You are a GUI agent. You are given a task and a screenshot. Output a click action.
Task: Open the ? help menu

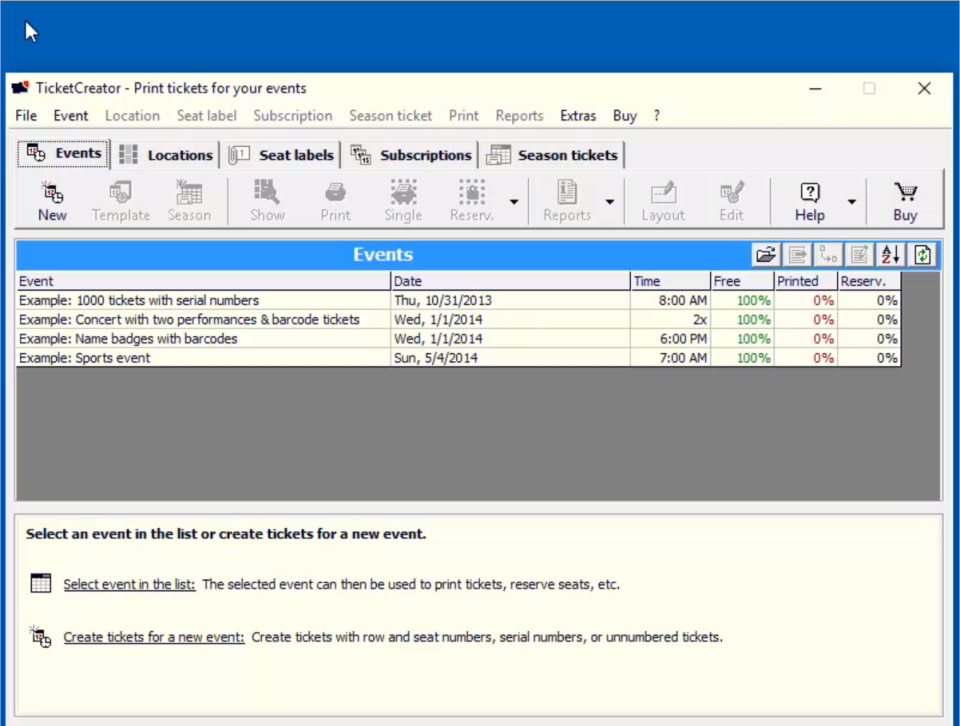pos(656,116)
